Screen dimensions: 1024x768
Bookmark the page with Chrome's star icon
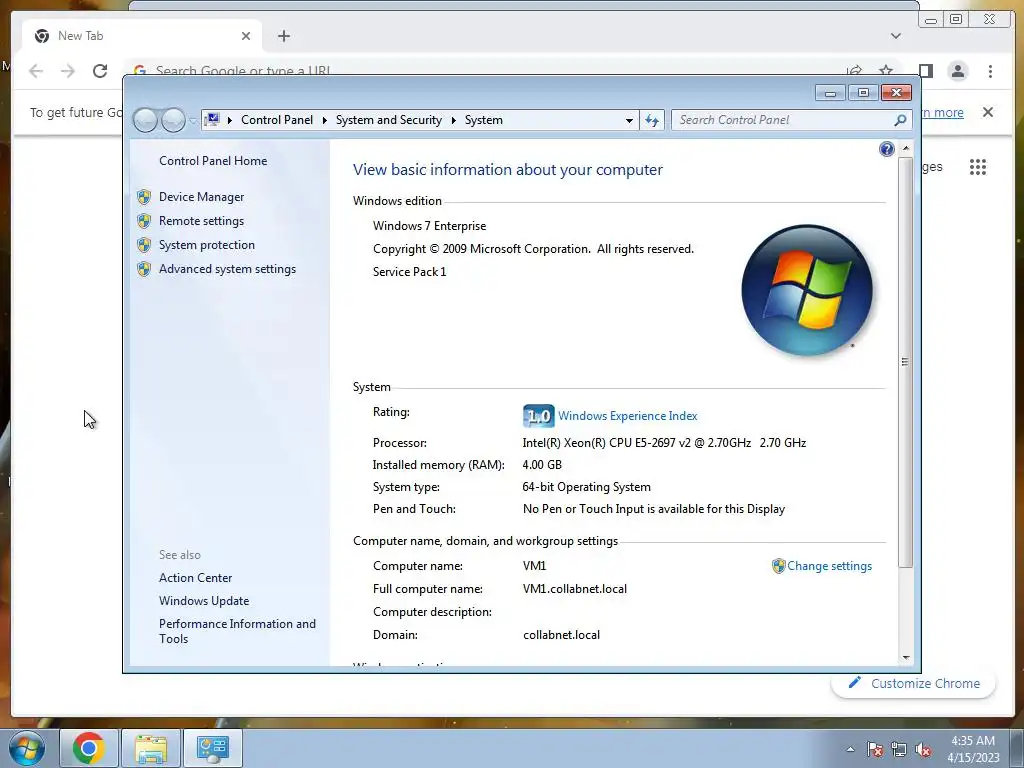point(886,70)
